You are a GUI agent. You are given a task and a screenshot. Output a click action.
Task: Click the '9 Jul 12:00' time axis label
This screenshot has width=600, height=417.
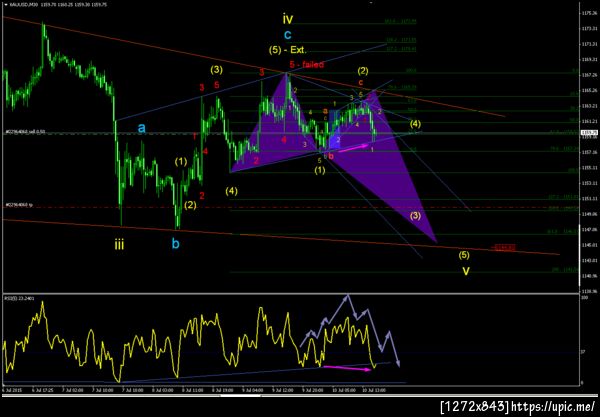pos(283,391)
